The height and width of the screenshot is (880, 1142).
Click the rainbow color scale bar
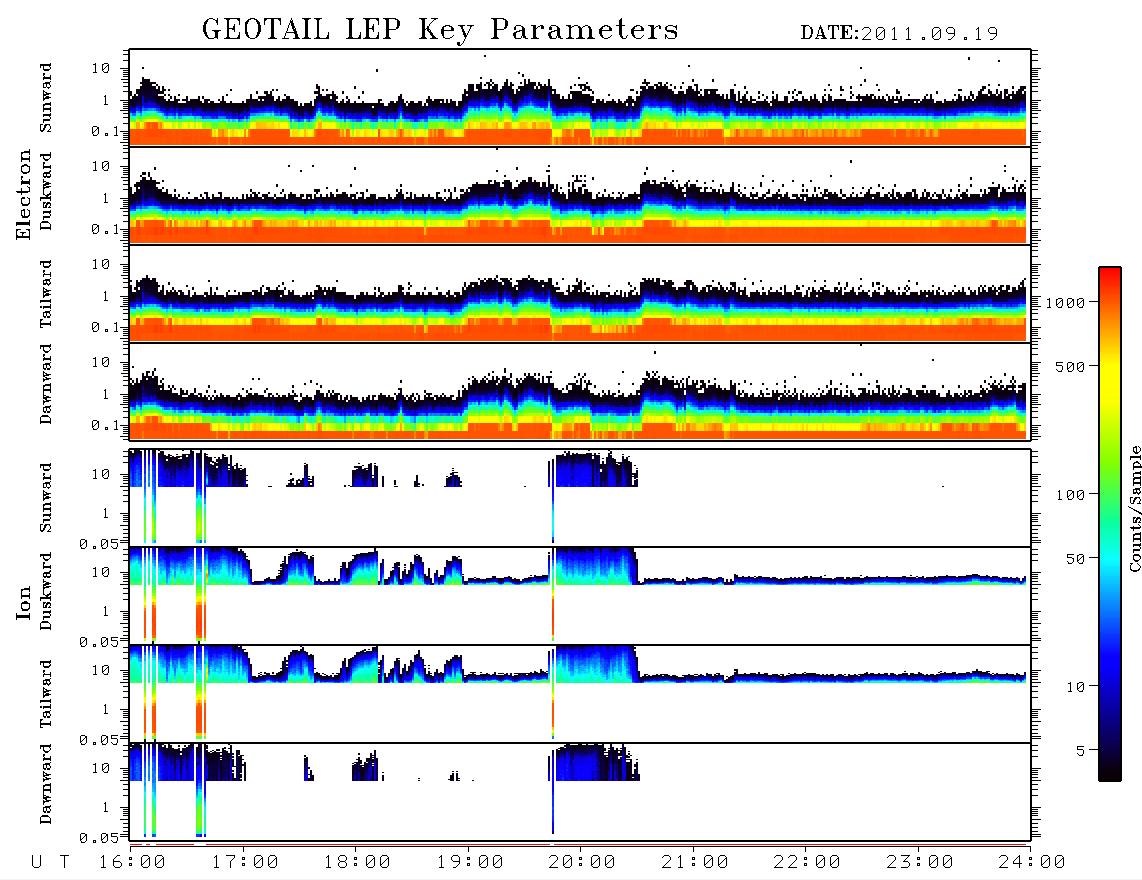pos(1110,524)
